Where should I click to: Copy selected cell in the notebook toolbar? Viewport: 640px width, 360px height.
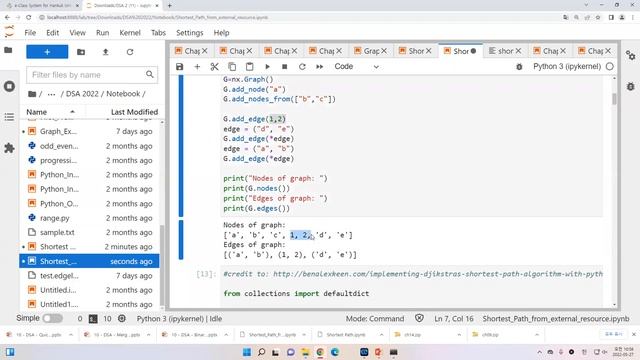[x=232, y=67]
